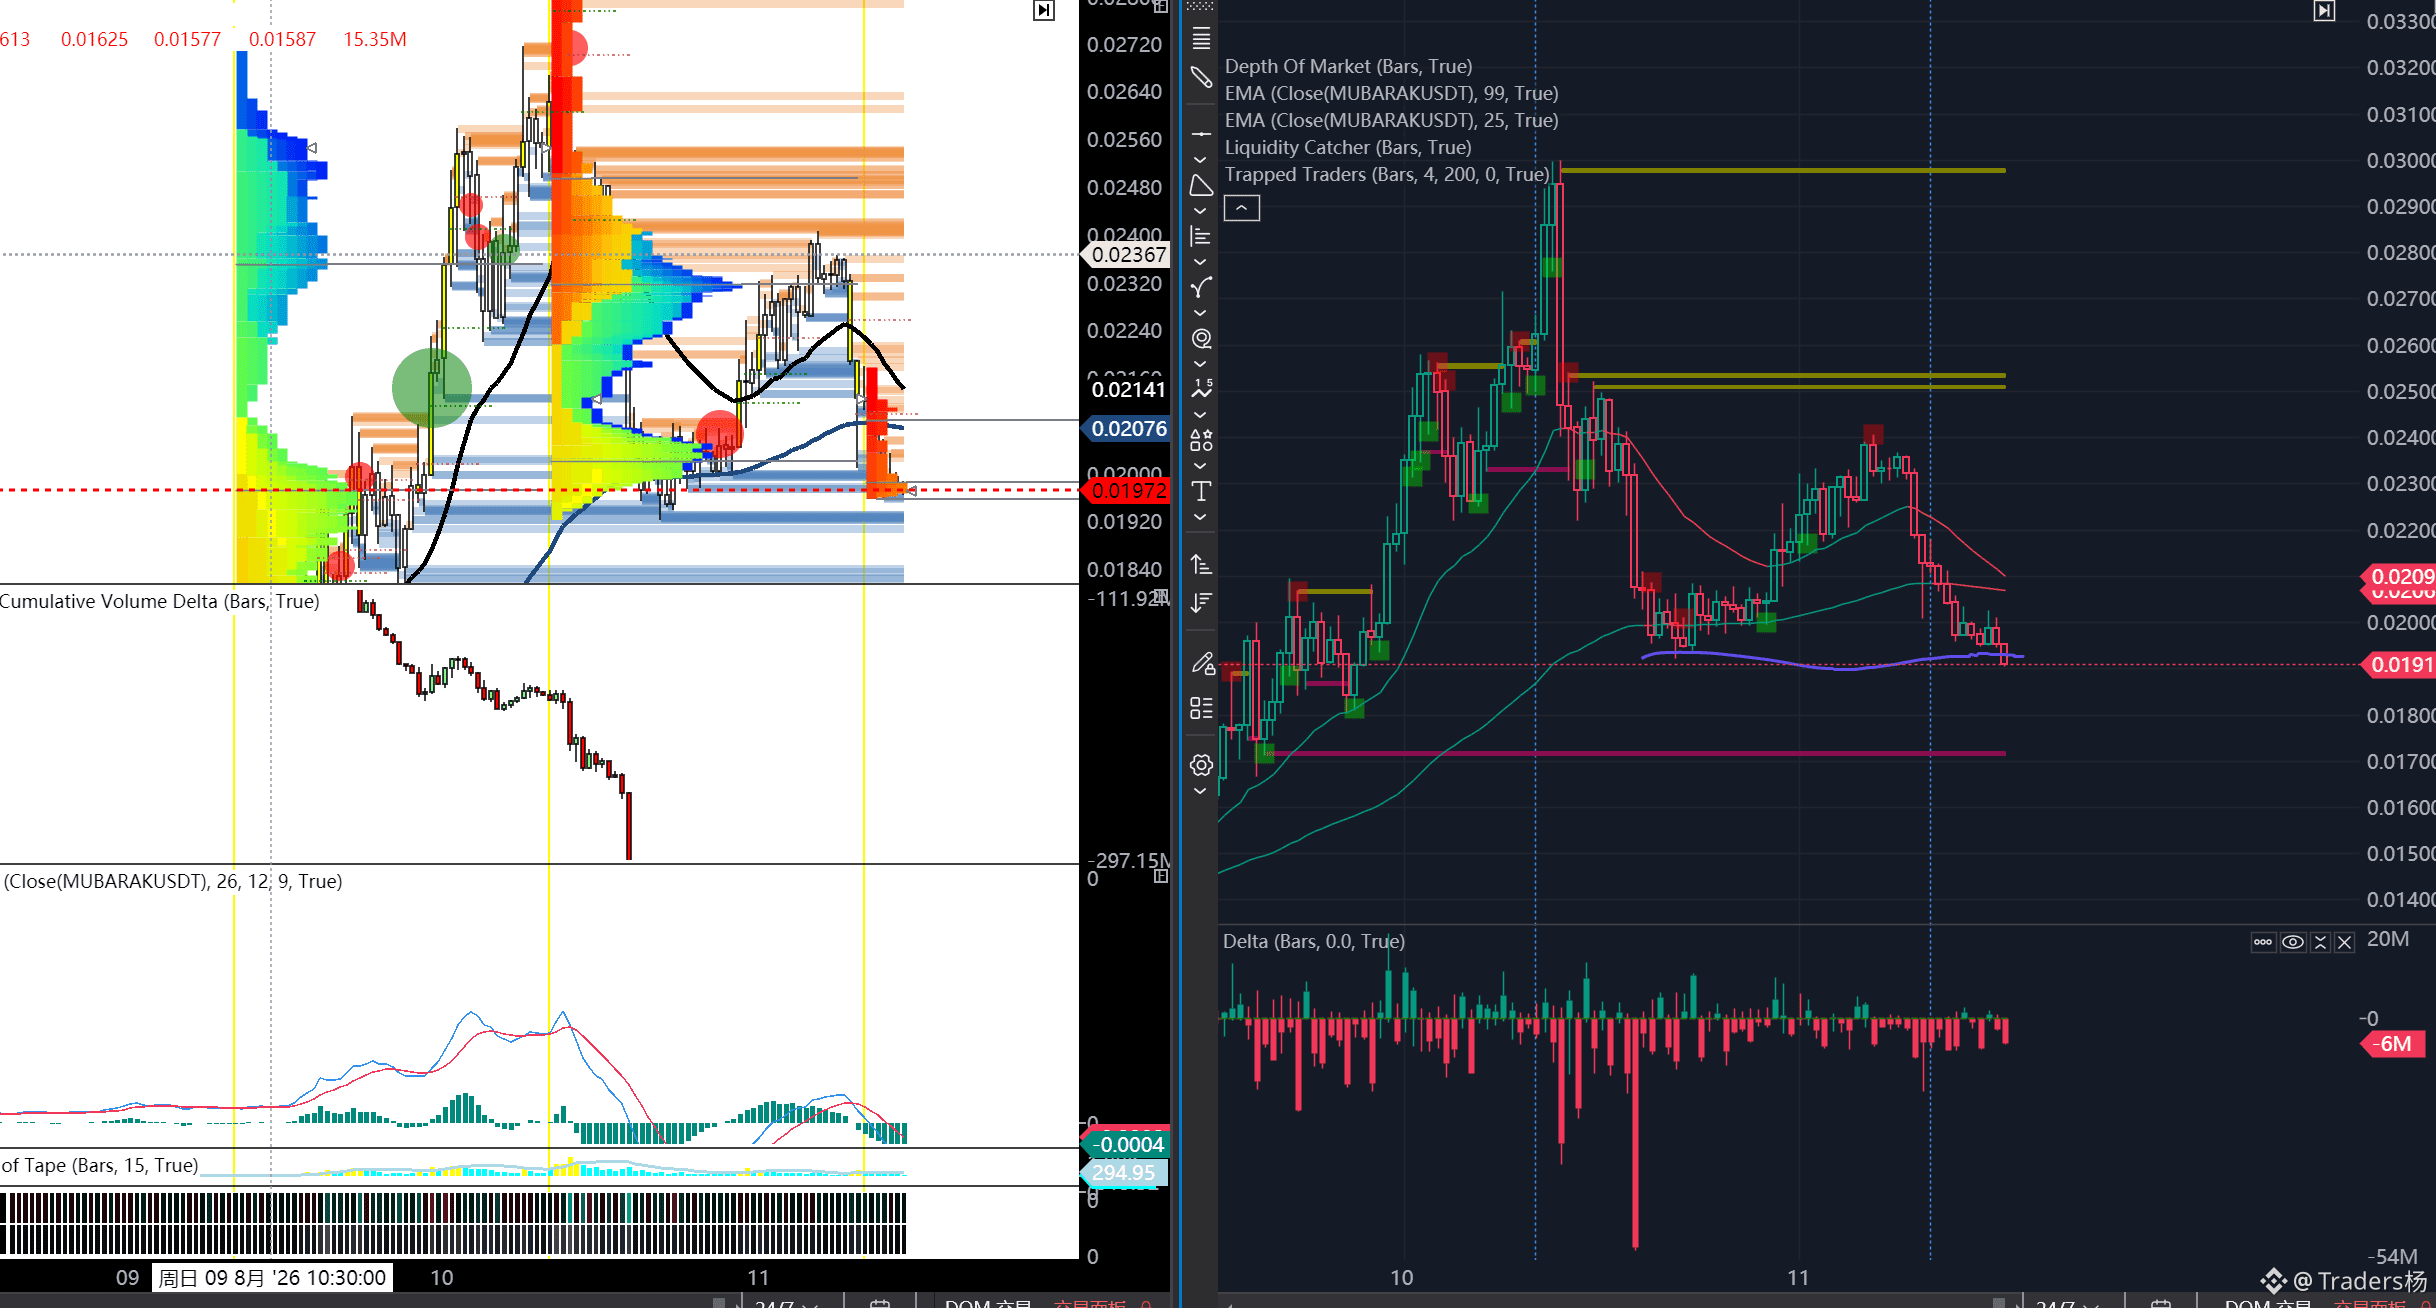The width and height of the screenshot is (2436, 1308).
Task: Click the Trapped Traders indicator label
Action: click(1387, 174)
